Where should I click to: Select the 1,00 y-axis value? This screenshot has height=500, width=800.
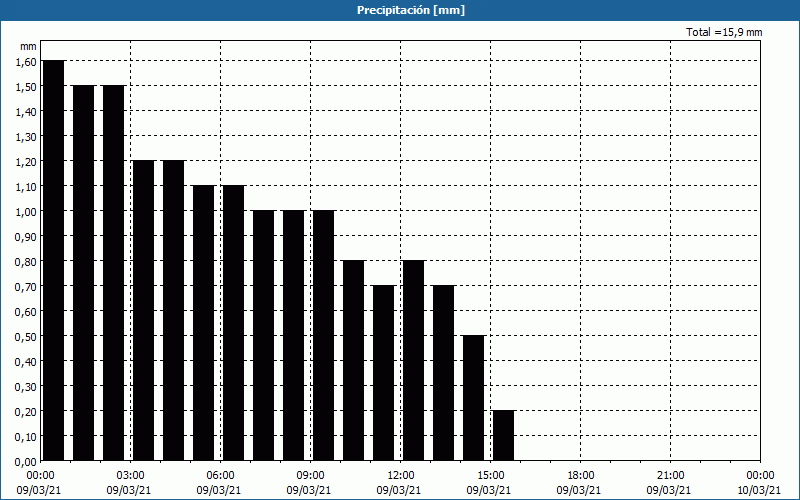pyautogui.click(x=26, y=211)
